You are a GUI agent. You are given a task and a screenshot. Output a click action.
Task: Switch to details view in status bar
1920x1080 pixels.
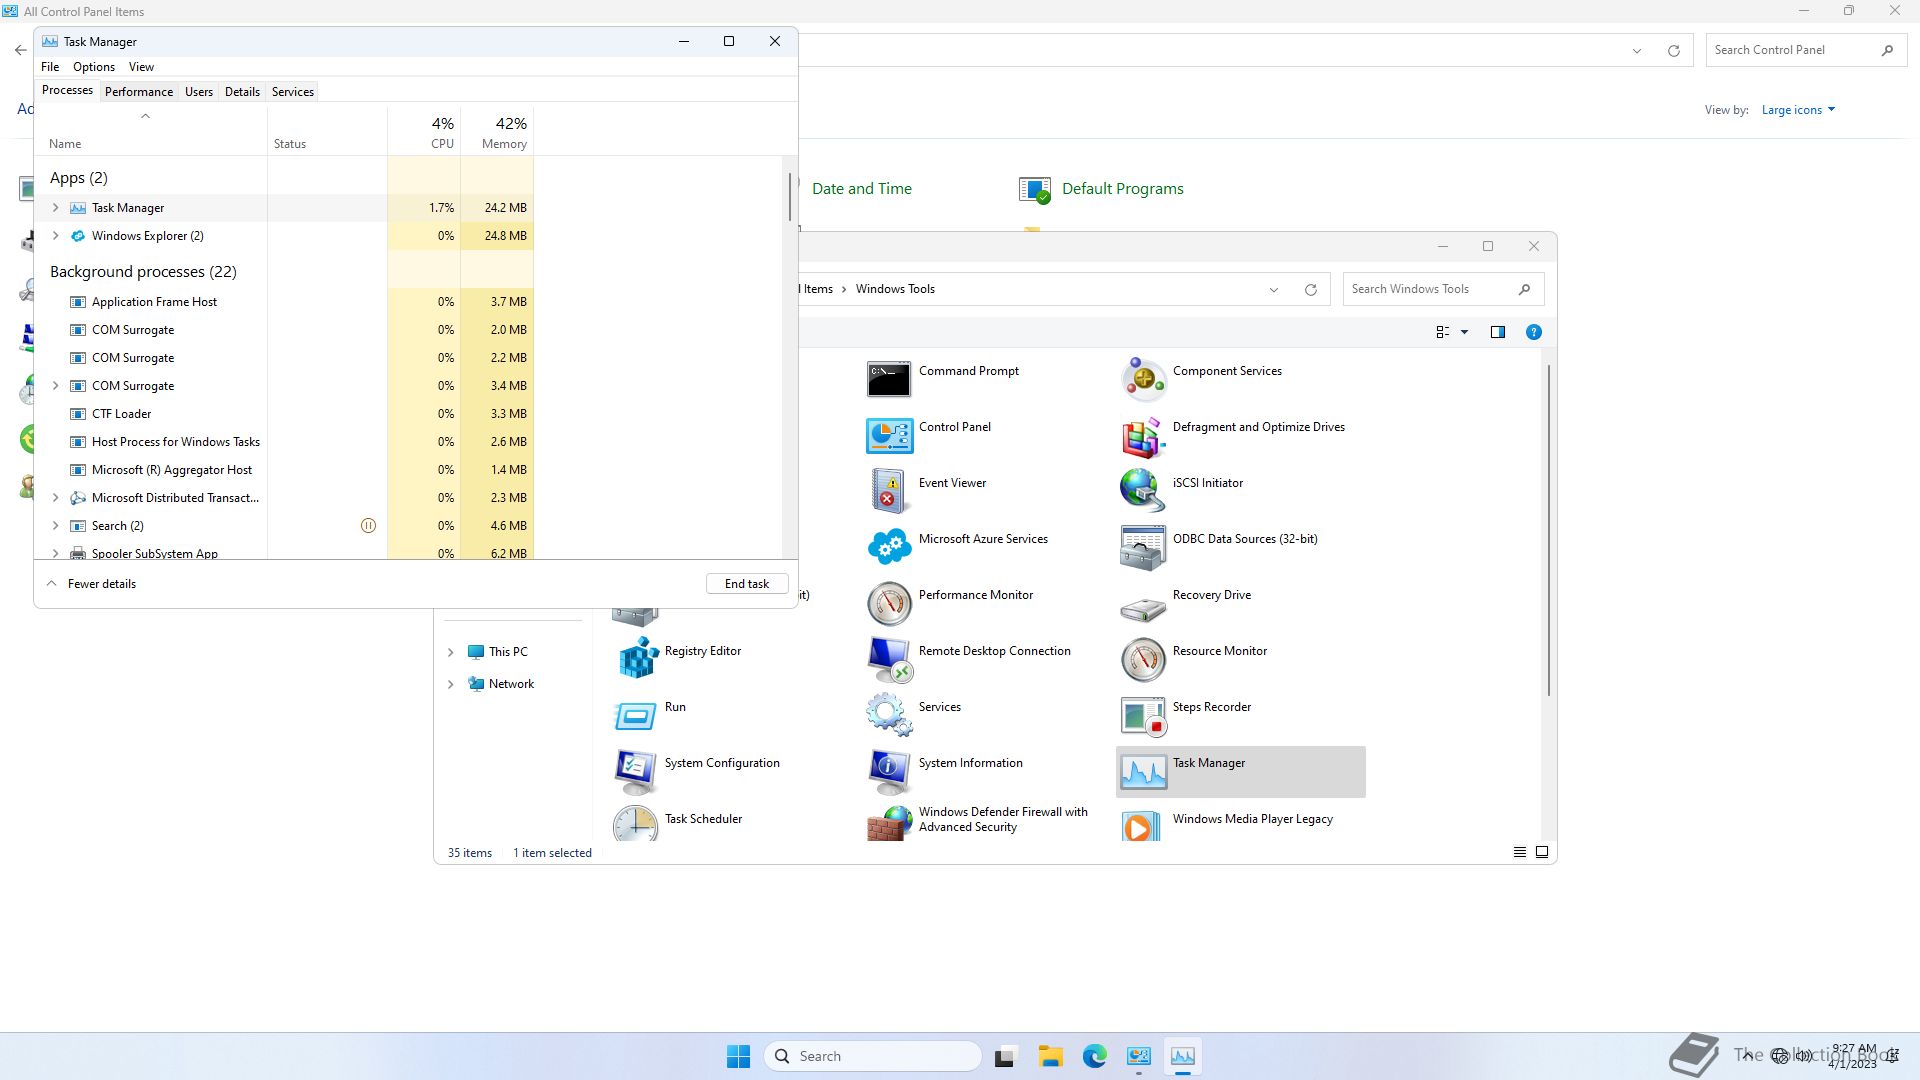(x=1519, y=852)
